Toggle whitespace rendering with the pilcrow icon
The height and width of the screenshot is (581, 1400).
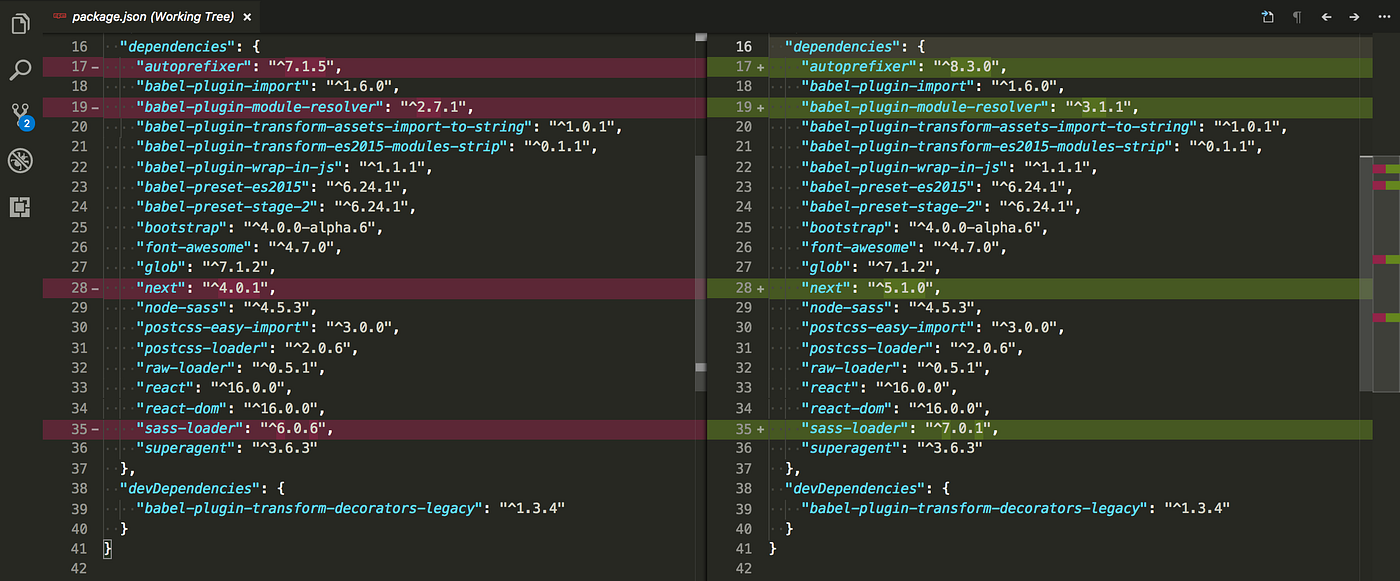pyautogui.click(x=1295, y=16)
